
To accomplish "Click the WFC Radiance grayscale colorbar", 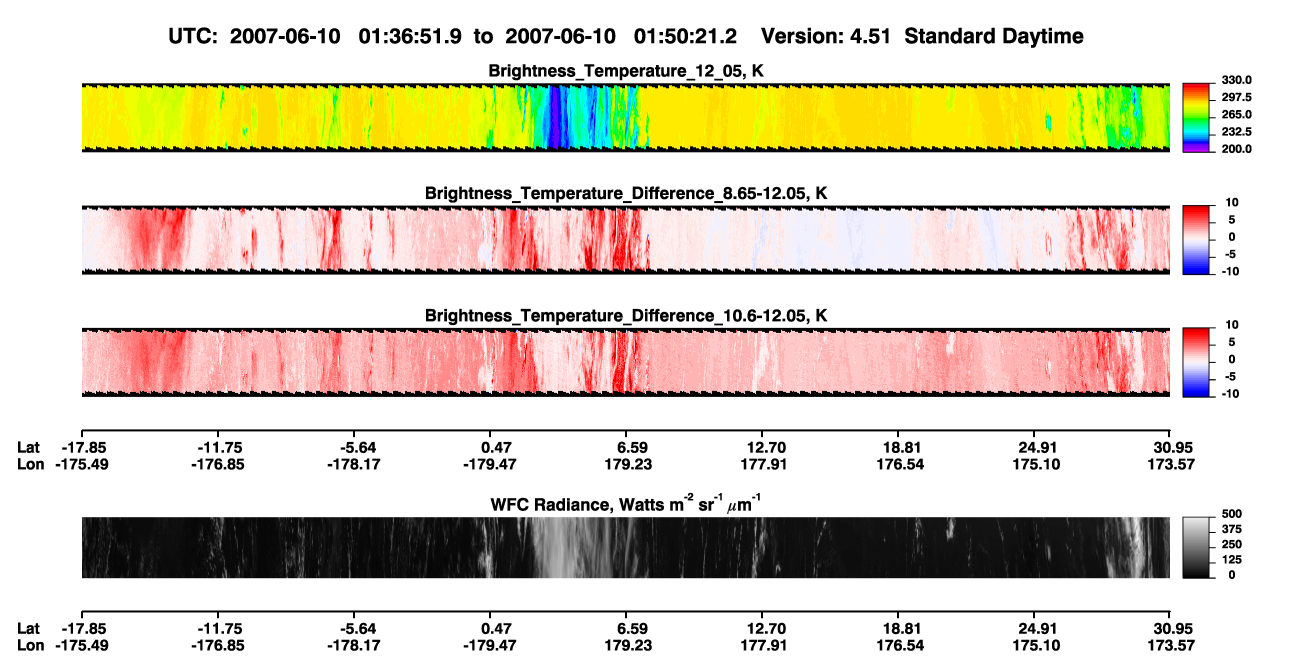I will point(1196,547).
